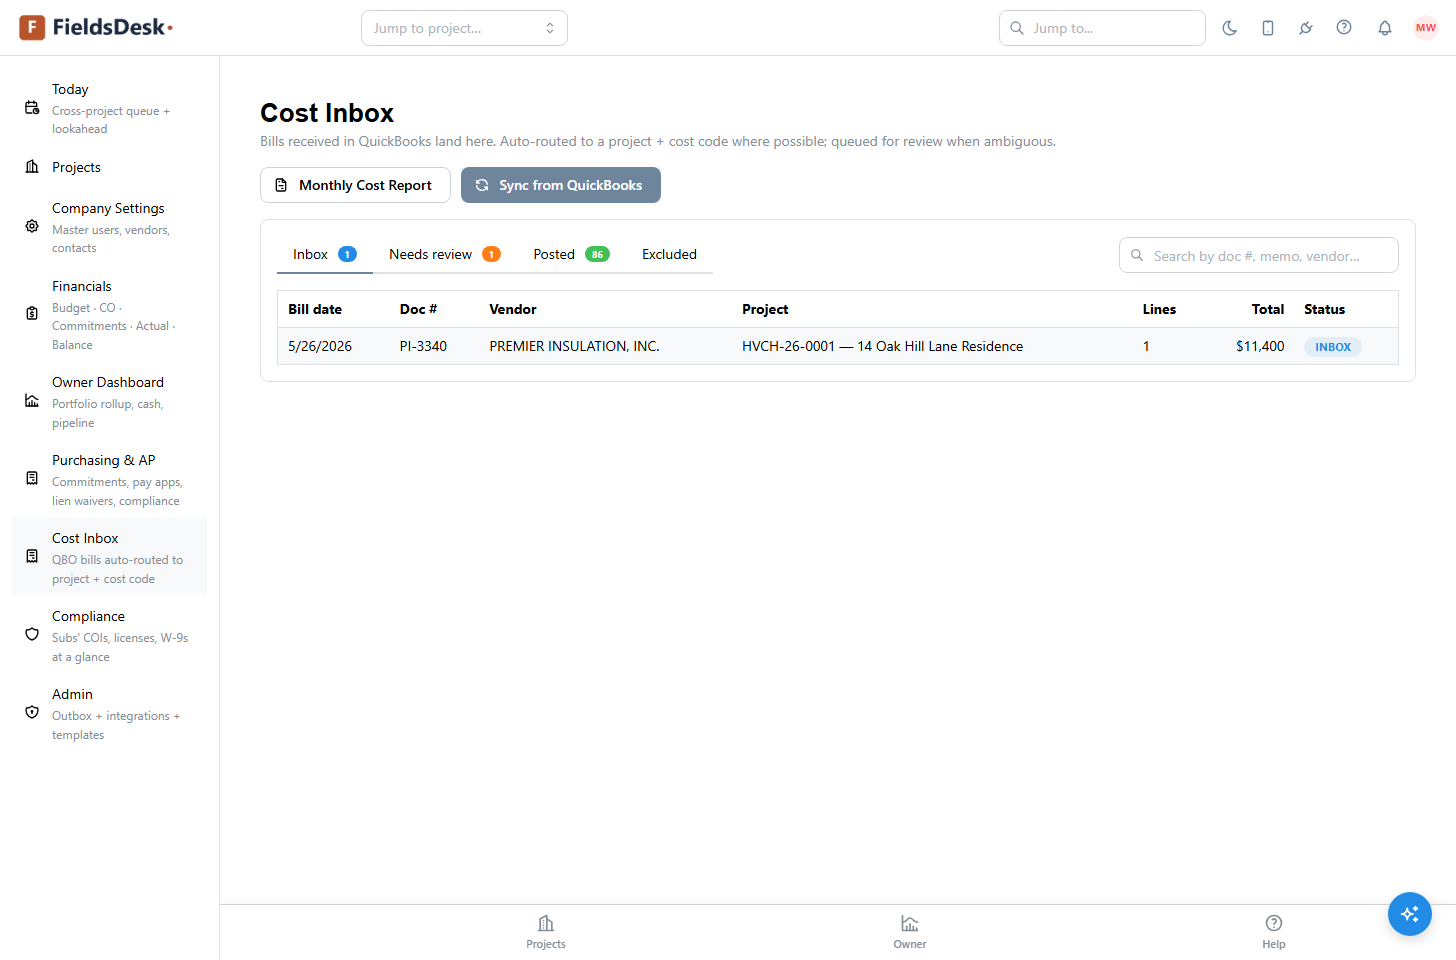Screen dimensions: 1456x960
Task: Open the MW user avatar menu
Action: [1426, 28]
